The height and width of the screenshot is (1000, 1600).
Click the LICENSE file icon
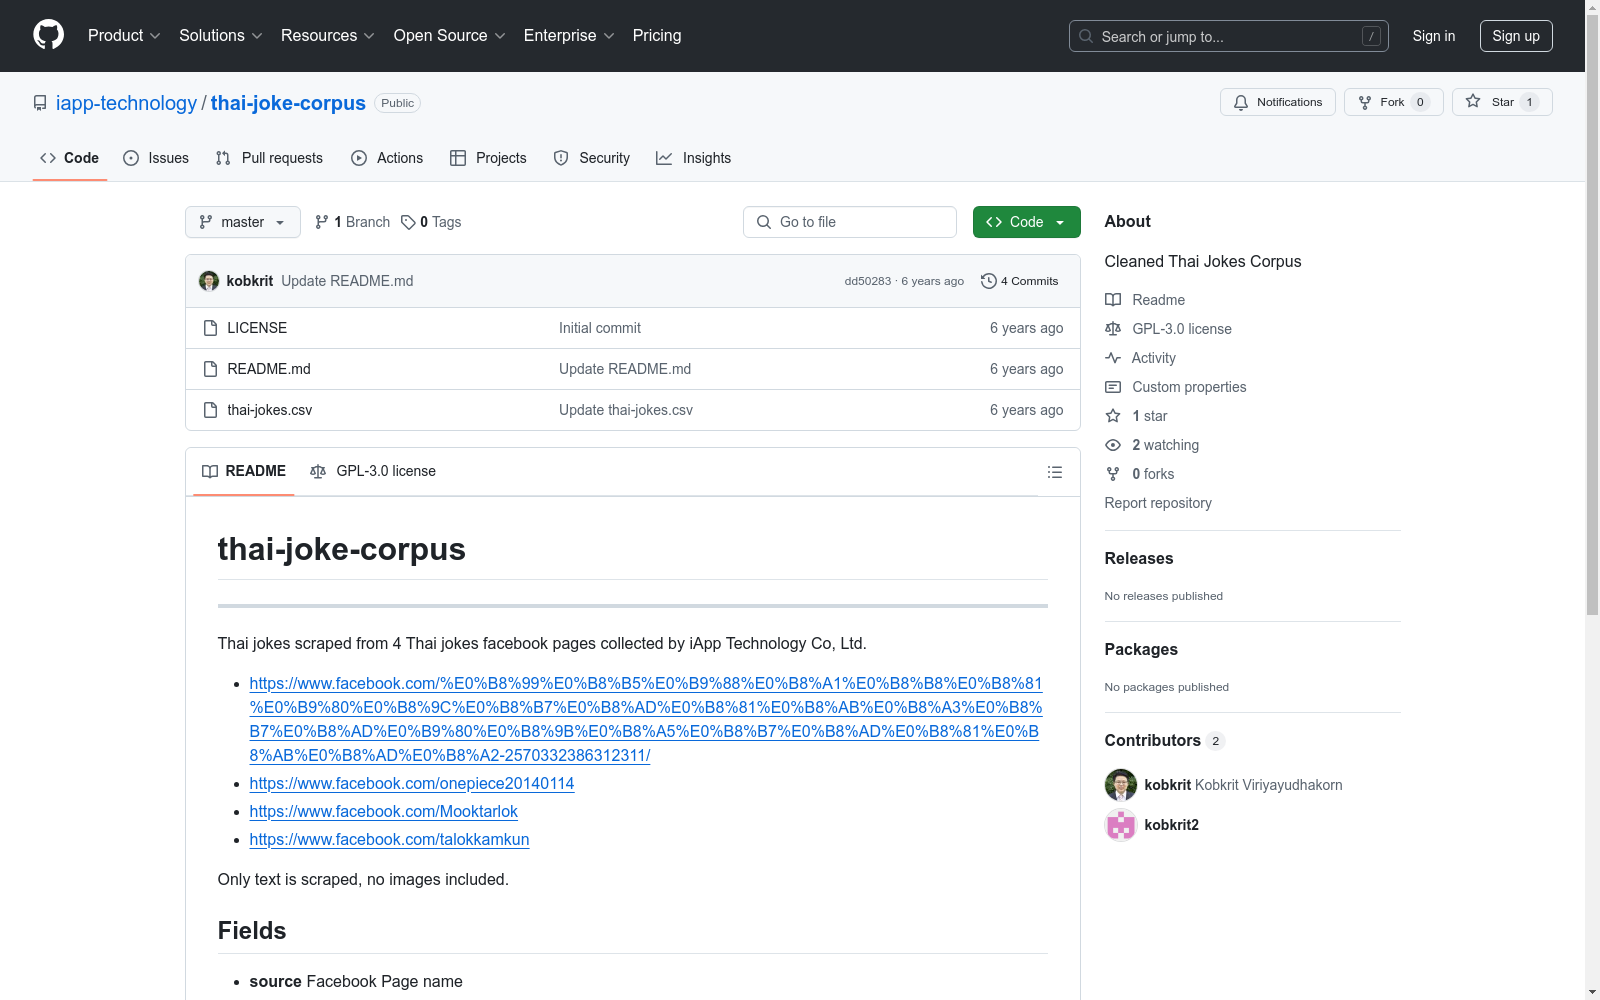coord(210,328)
